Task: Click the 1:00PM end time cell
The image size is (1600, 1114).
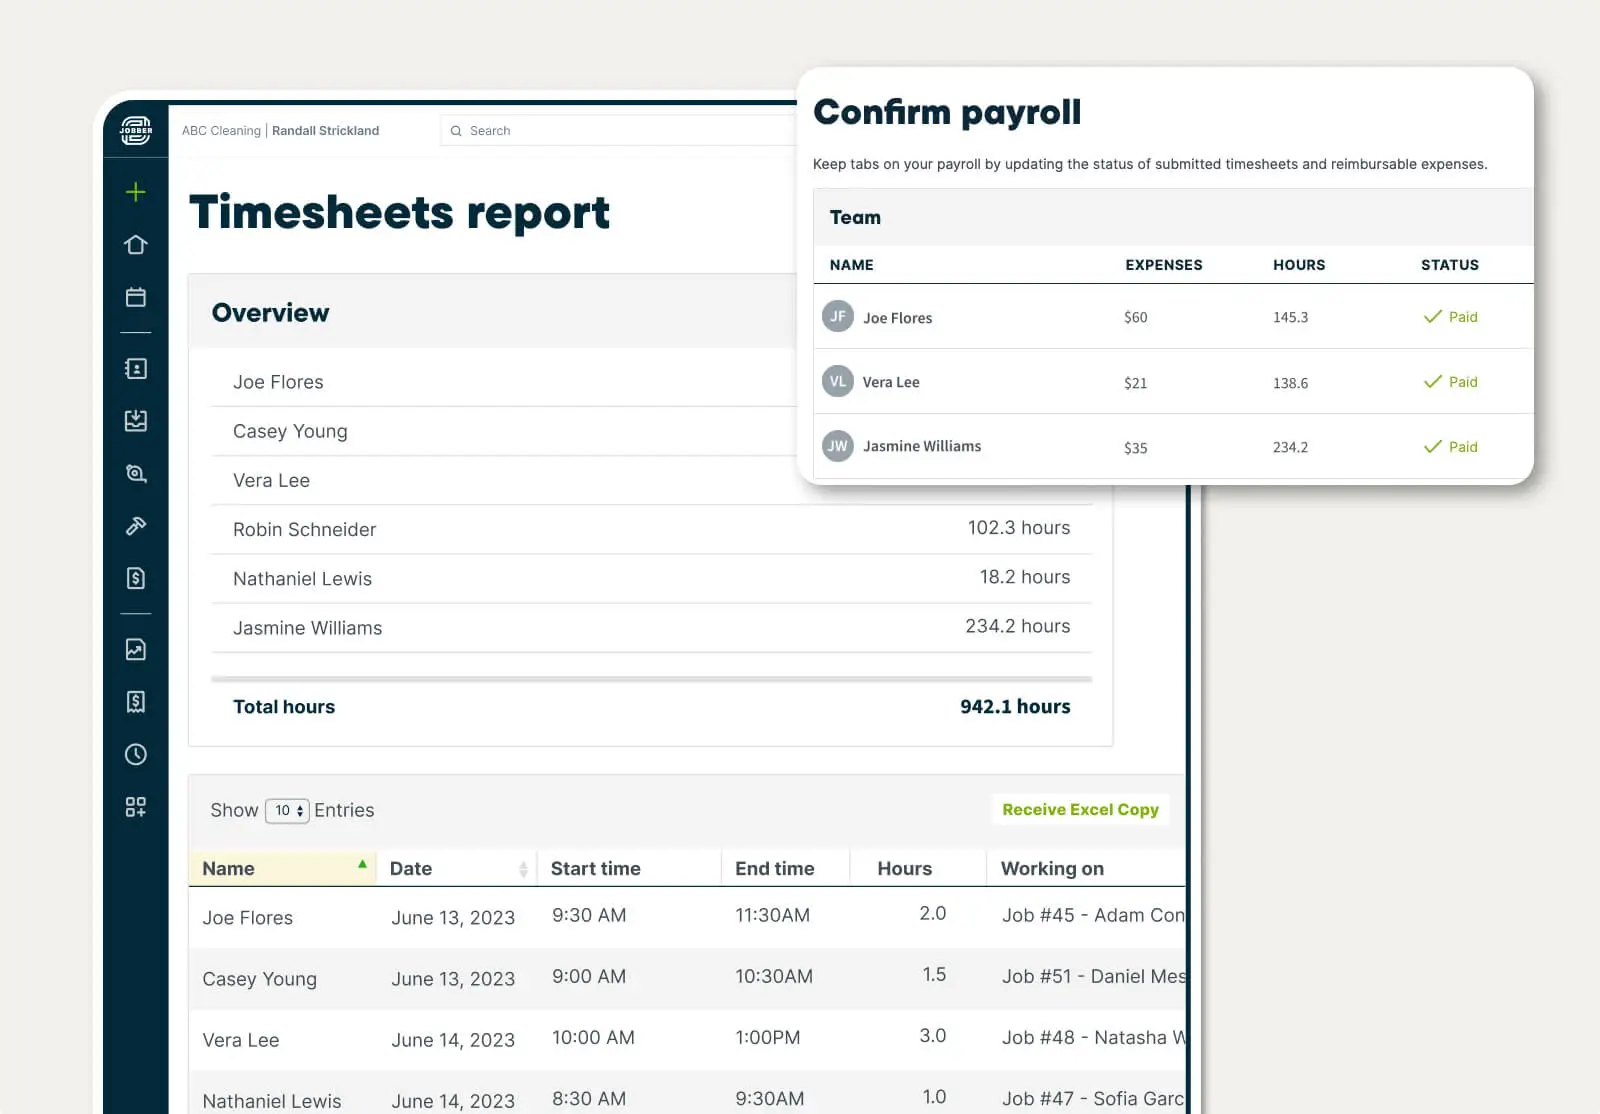Action: [x=767, y=1037]
